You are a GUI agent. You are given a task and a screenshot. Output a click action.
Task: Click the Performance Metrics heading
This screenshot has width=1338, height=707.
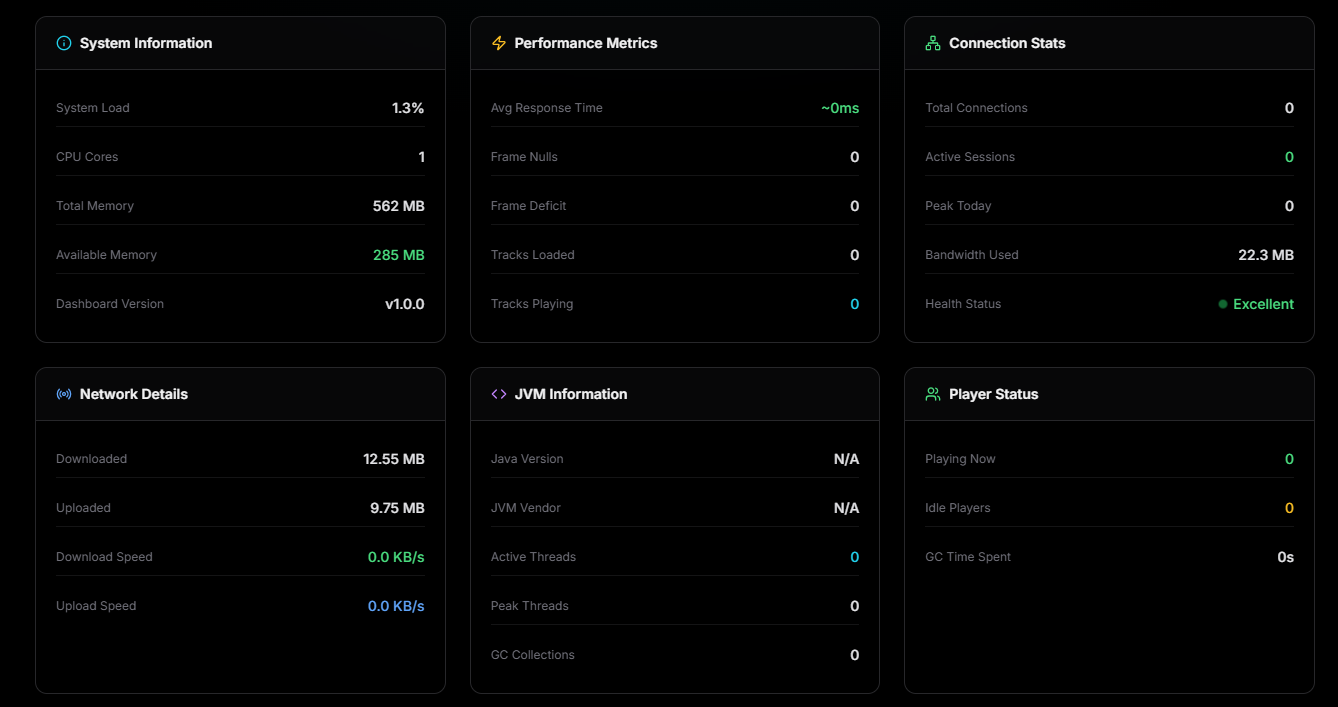[x=586, y=43]
